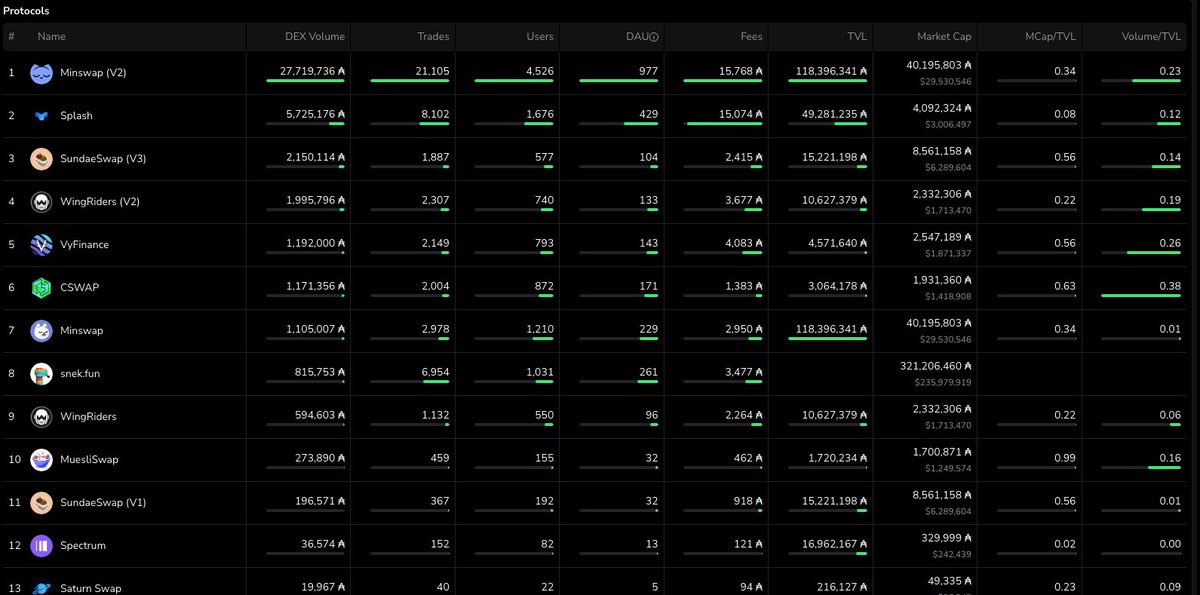Sort by the Fees column header

(x=752, y=37)
